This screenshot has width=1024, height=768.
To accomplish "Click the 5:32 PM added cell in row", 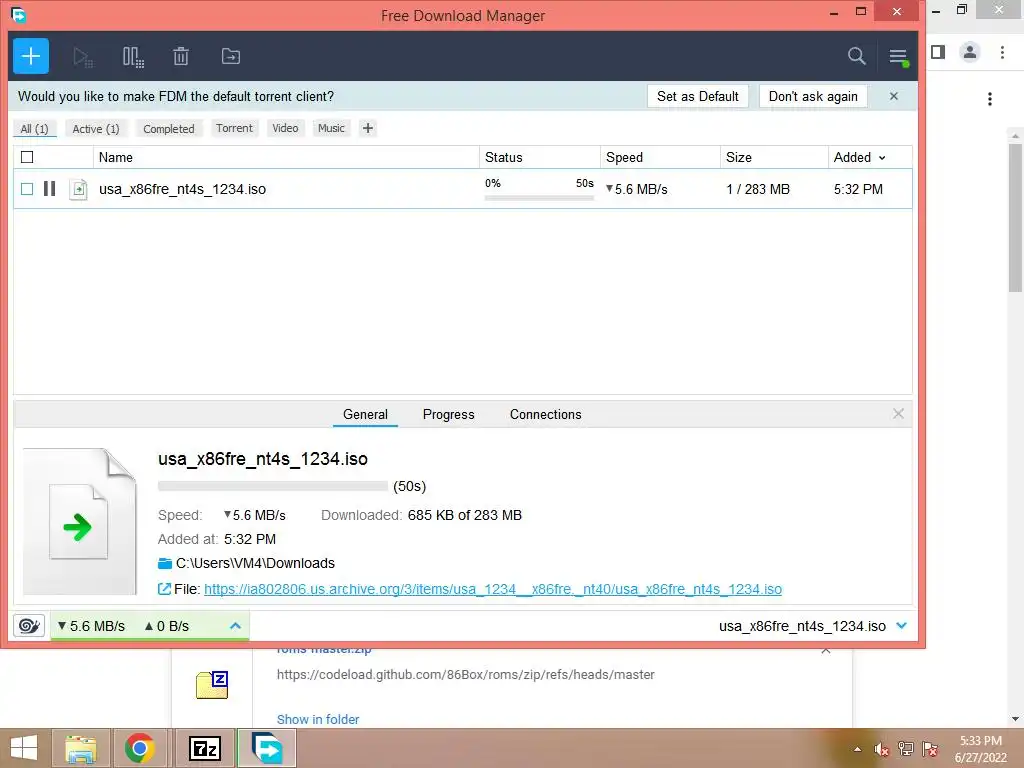I will click(x=858, y=189).
